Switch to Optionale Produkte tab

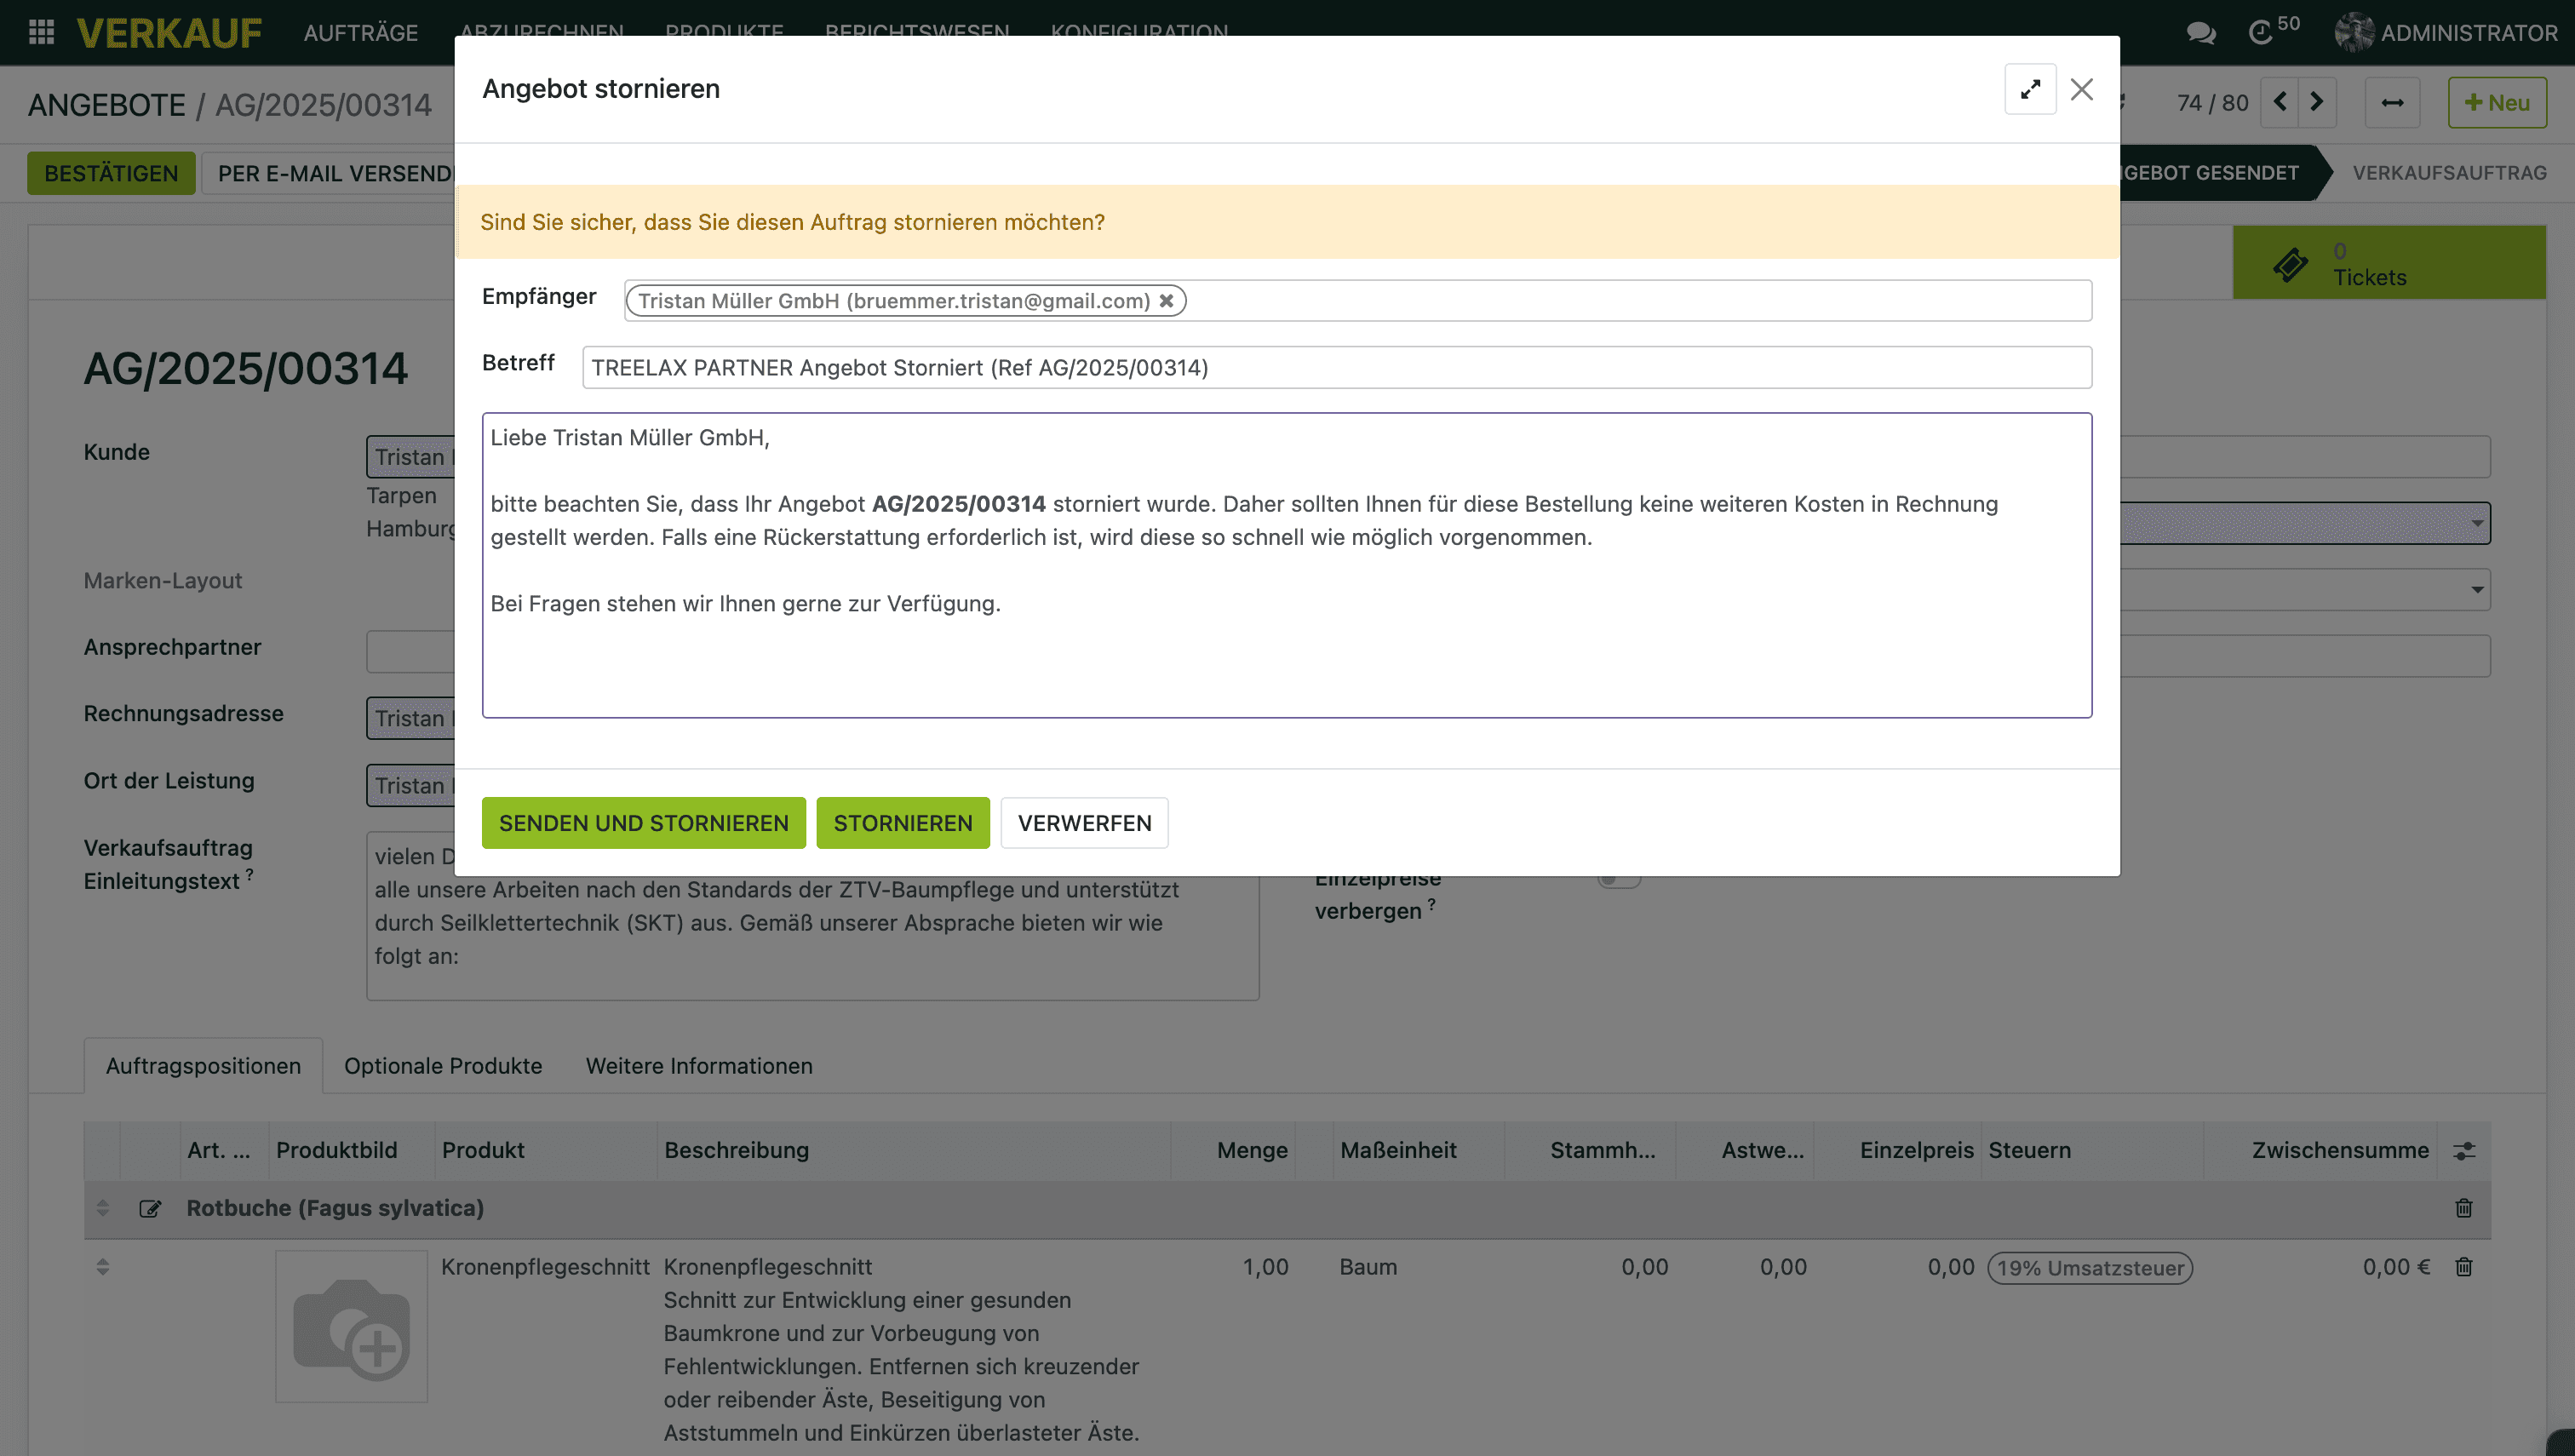[443, 1066]
